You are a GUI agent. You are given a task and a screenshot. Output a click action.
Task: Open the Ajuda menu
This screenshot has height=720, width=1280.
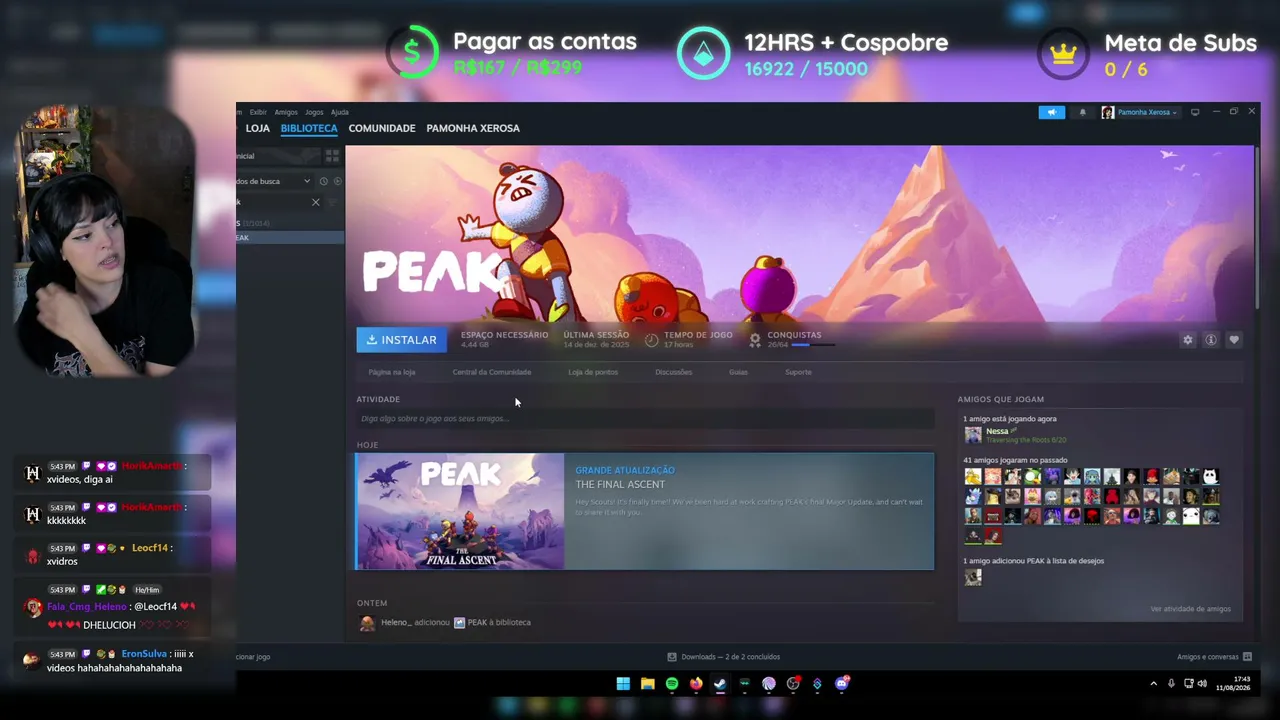[x=340, y=112]
